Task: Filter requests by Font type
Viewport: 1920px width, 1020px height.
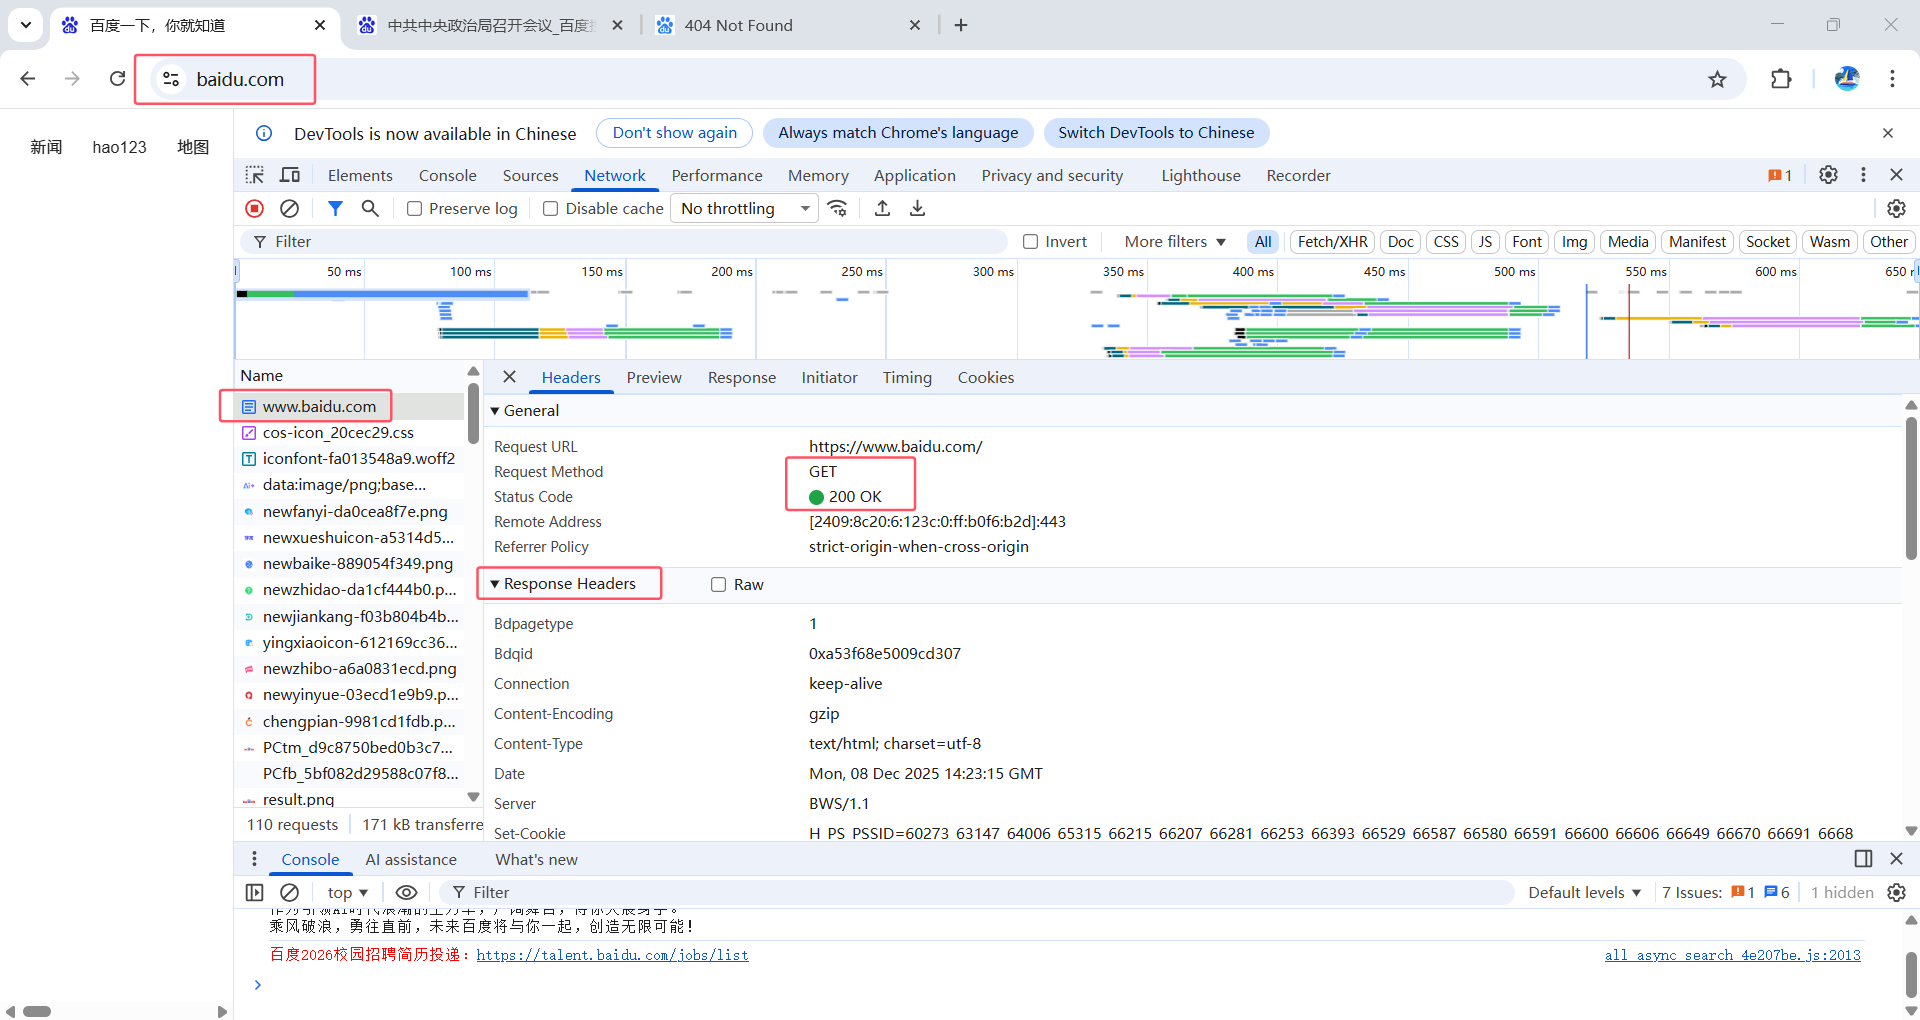Action: [x=1526, y=241]
